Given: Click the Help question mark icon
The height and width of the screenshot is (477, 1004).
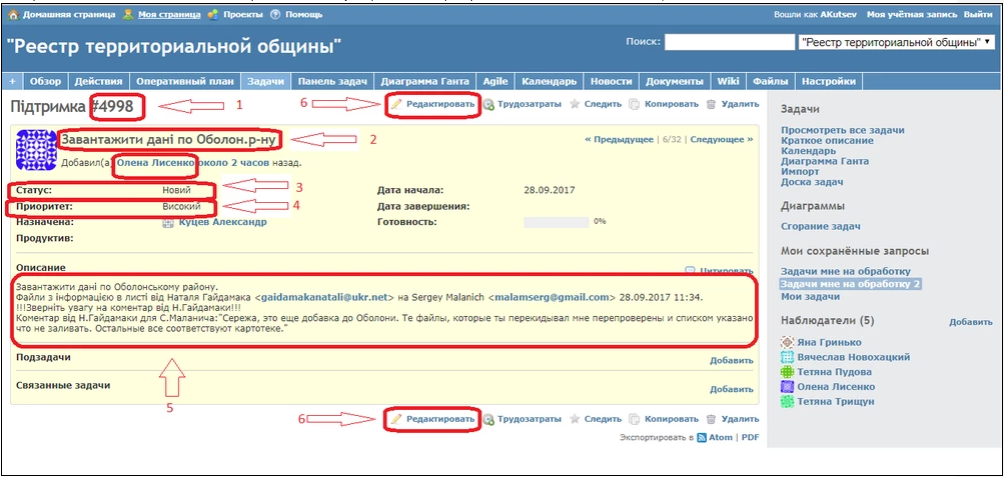Looking at the screenshot, I should 275,16.
